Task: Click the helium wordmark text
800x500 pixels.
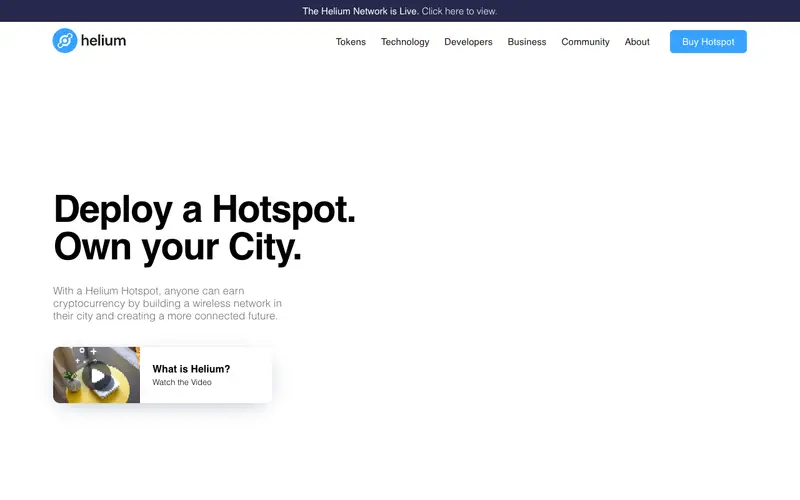Action: click(x=104, y=40)
